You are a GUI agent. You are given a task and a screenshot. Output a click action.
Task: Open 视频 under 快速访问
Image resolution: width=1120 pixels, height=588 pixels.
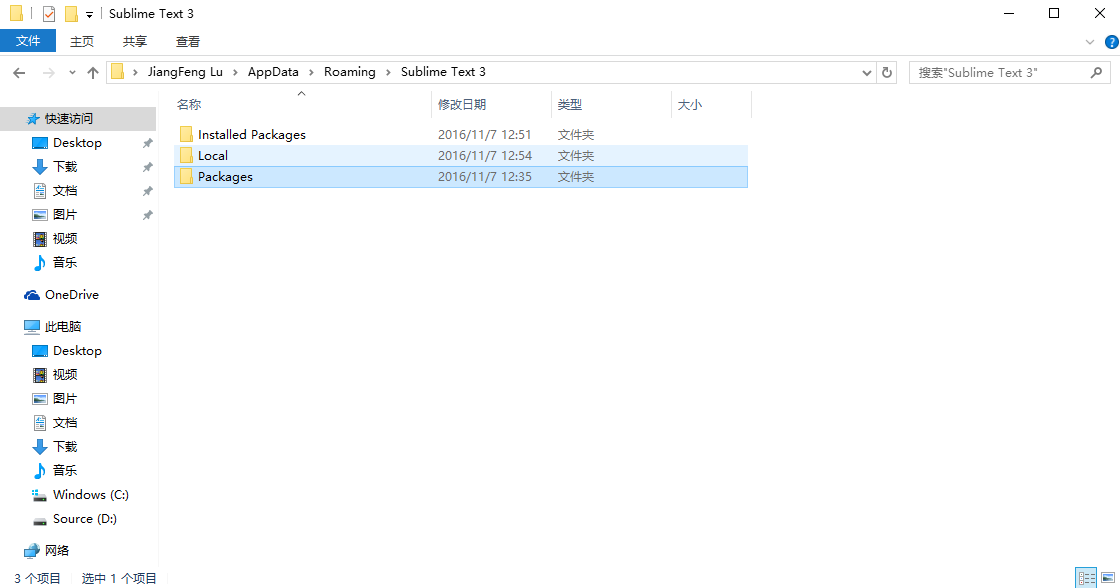coord(65,239)
